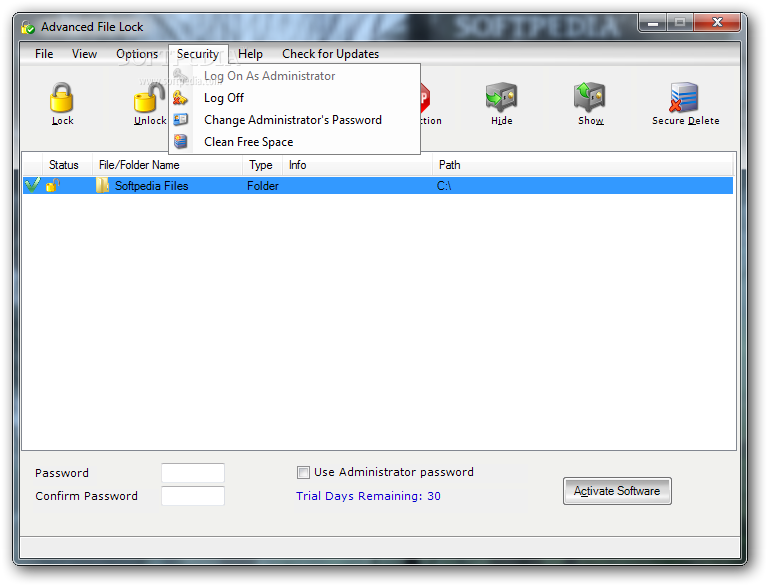Sort by the Status column header
The height and width of the screenshot is (586, 768).
[63, 165]
